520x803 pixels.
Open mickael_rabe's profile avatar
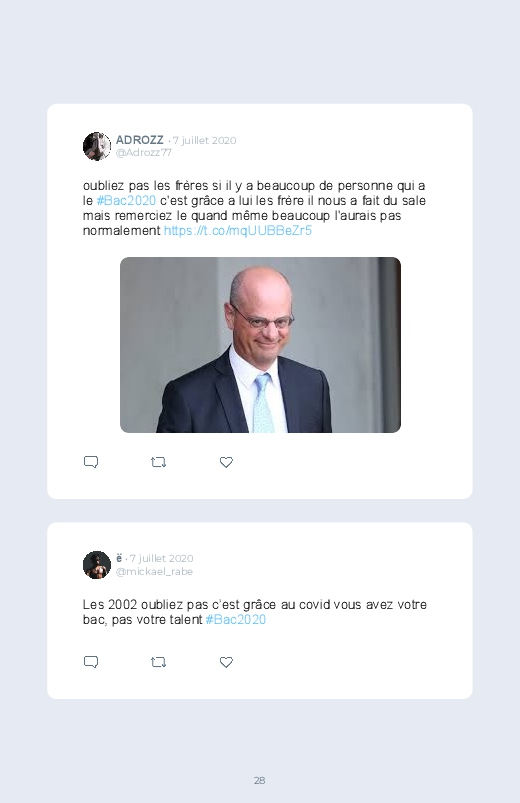pos(97,565)
